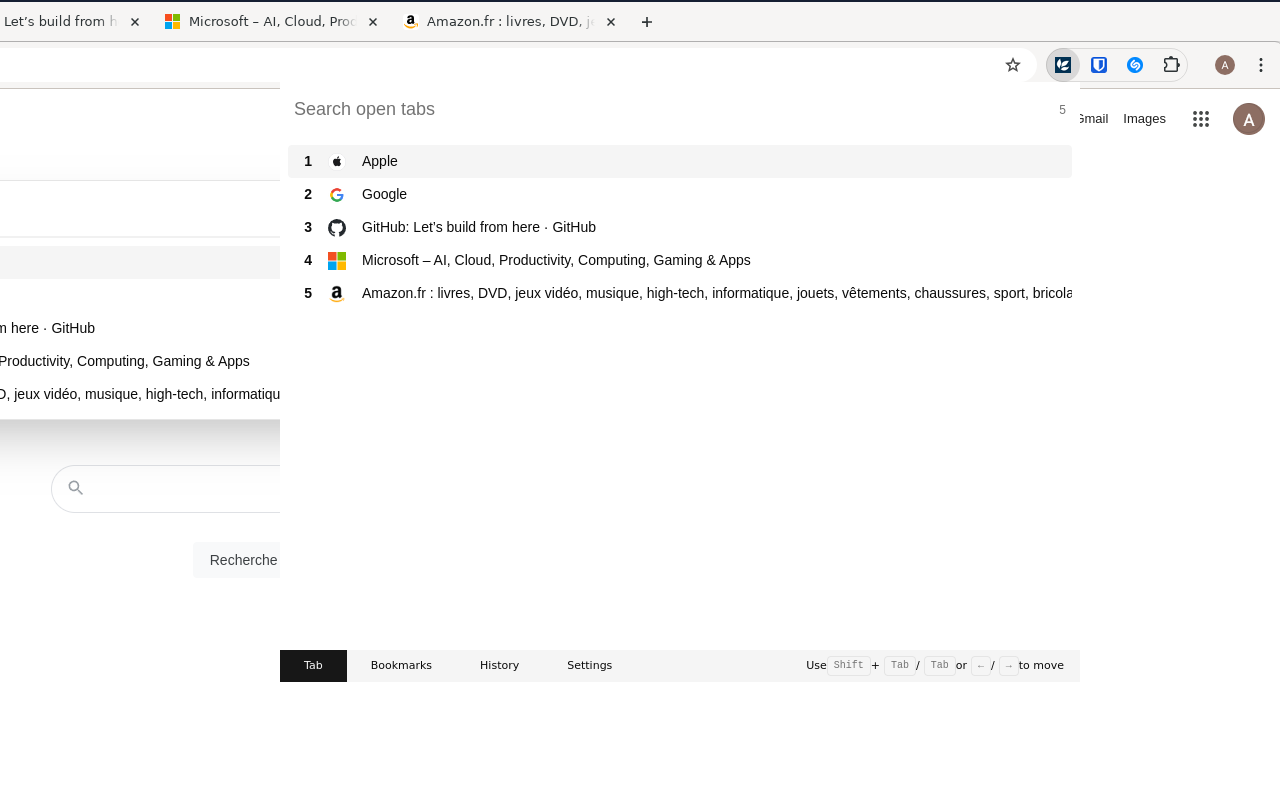Open the Images link
The height and width of the screenshot is (800, 1280).
coord(1144,119)
